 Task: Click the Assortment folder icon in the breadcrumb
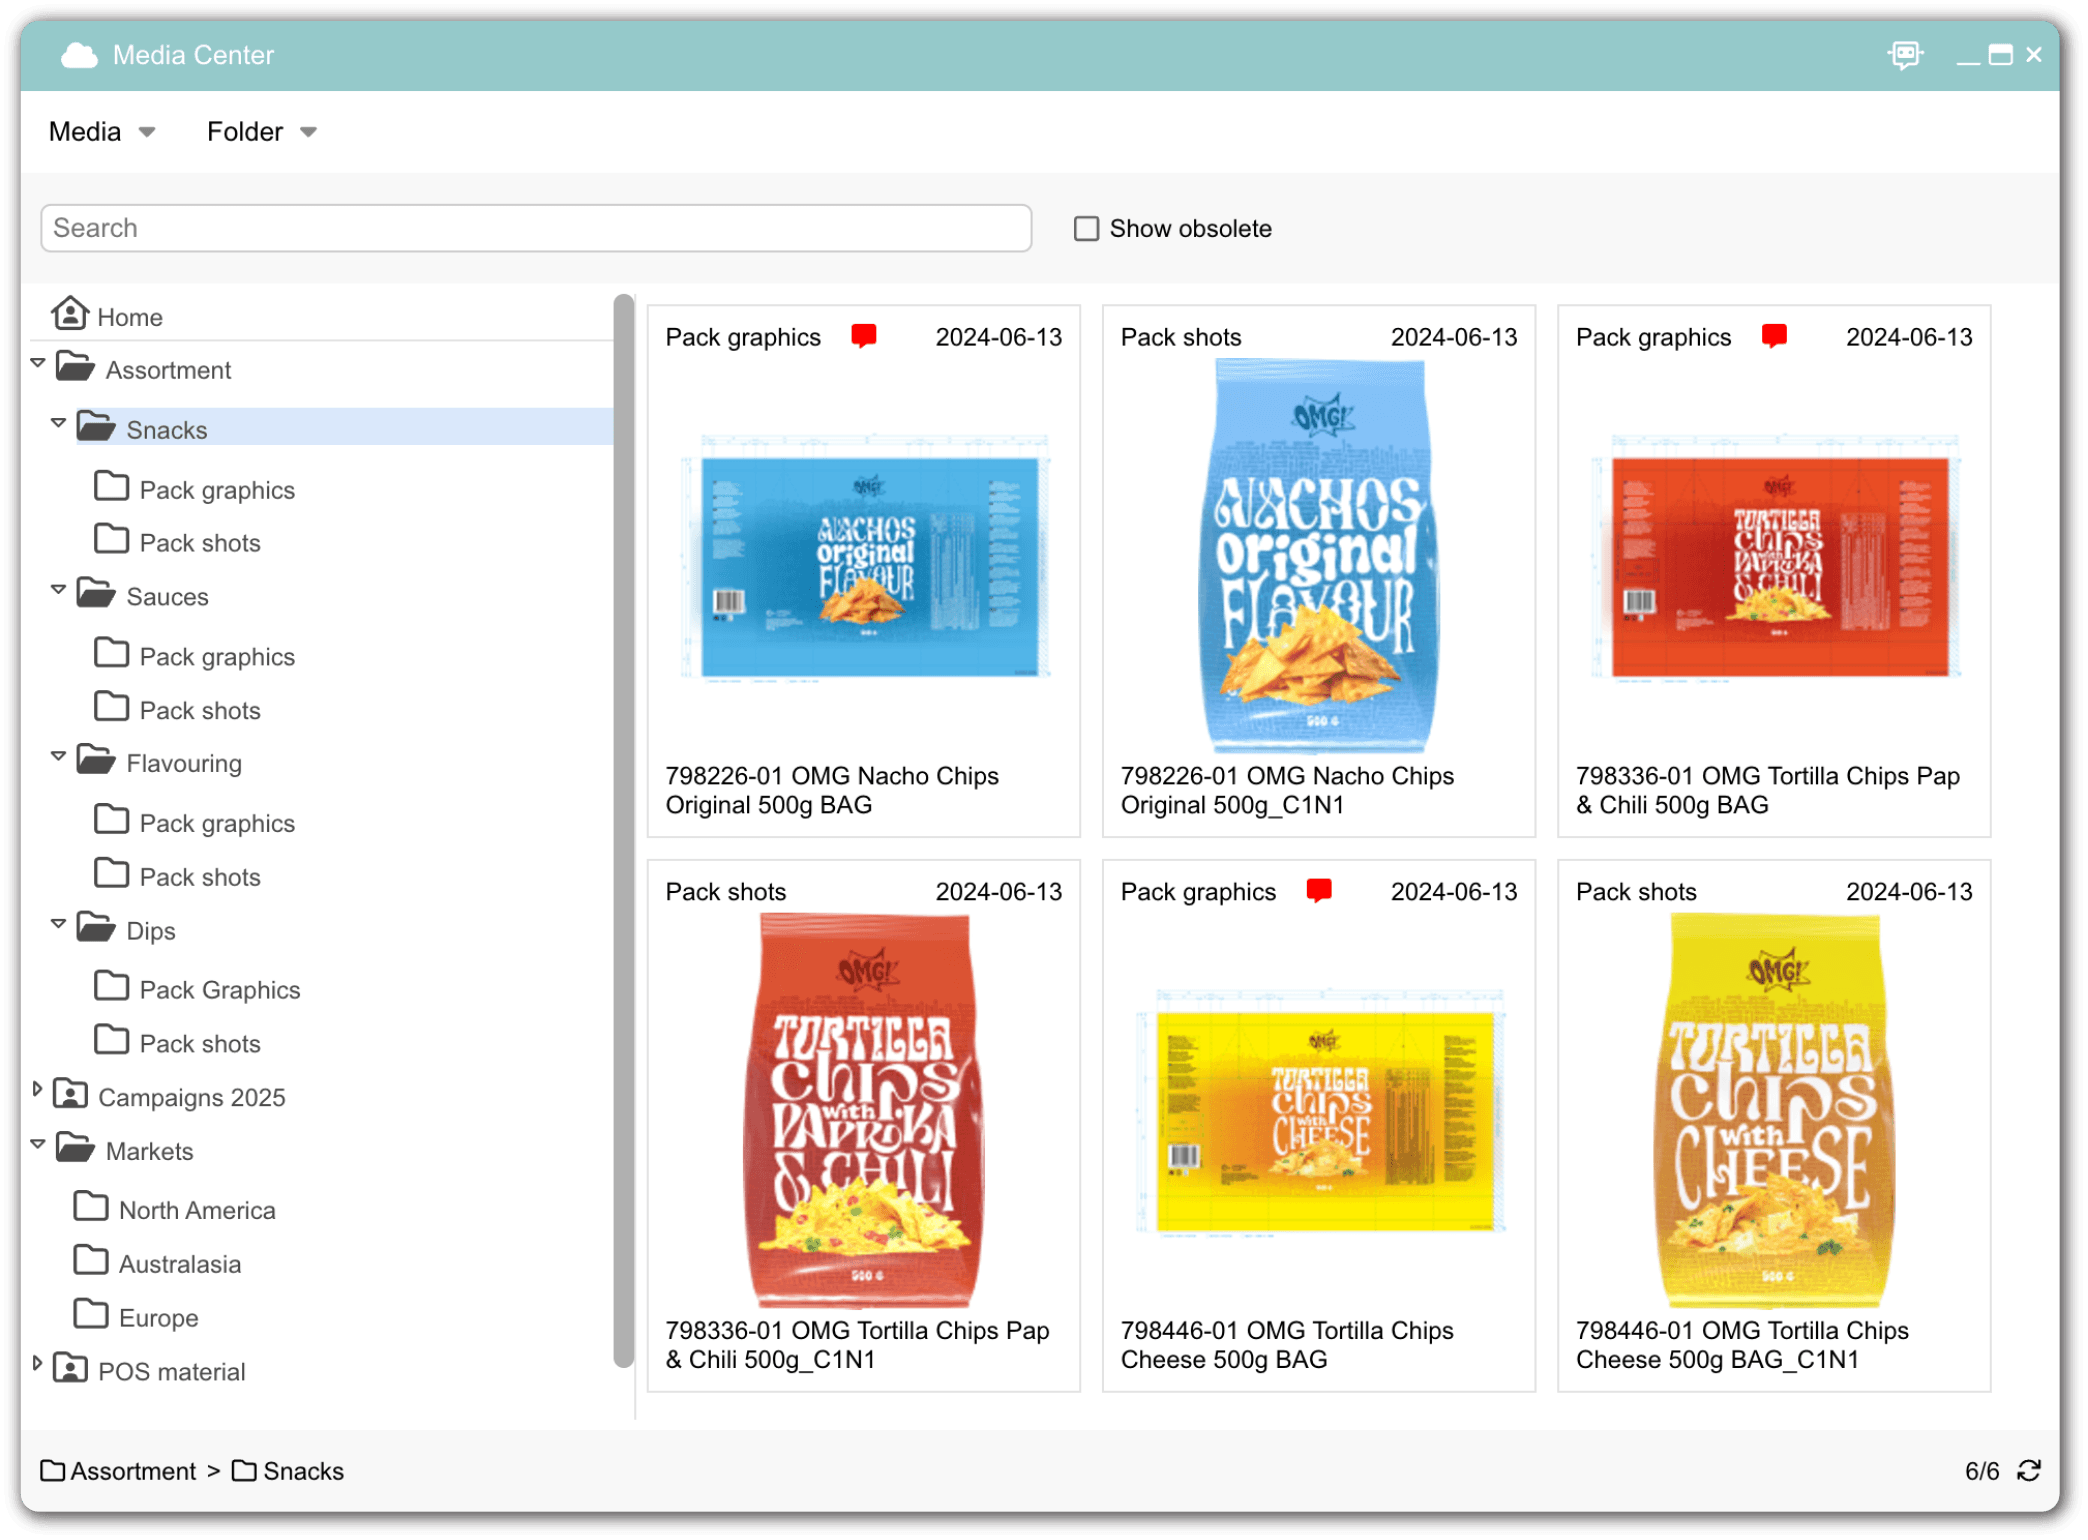[x=51, y=1471]
